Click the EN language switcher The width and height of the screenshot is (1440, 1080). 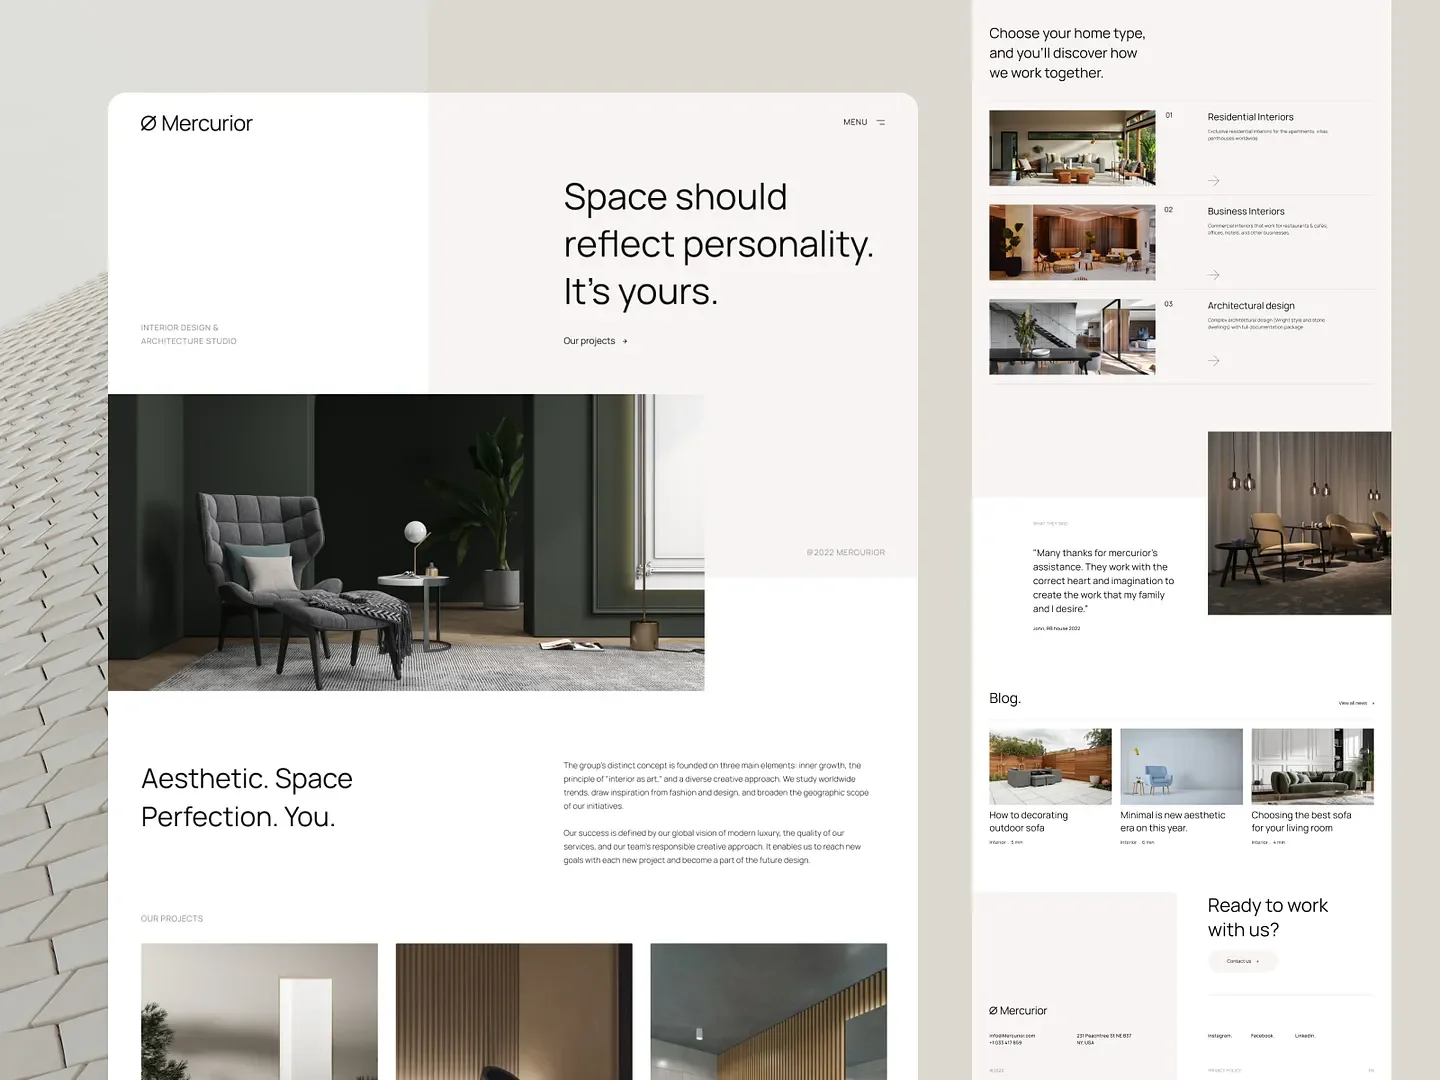pos(1371,1069)
